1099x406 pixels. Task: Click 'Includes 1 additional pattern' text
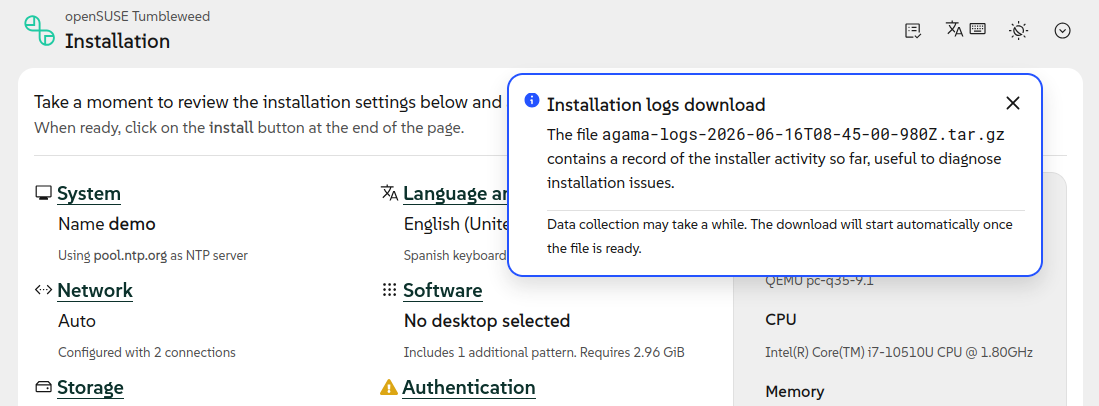coord(489,352)
